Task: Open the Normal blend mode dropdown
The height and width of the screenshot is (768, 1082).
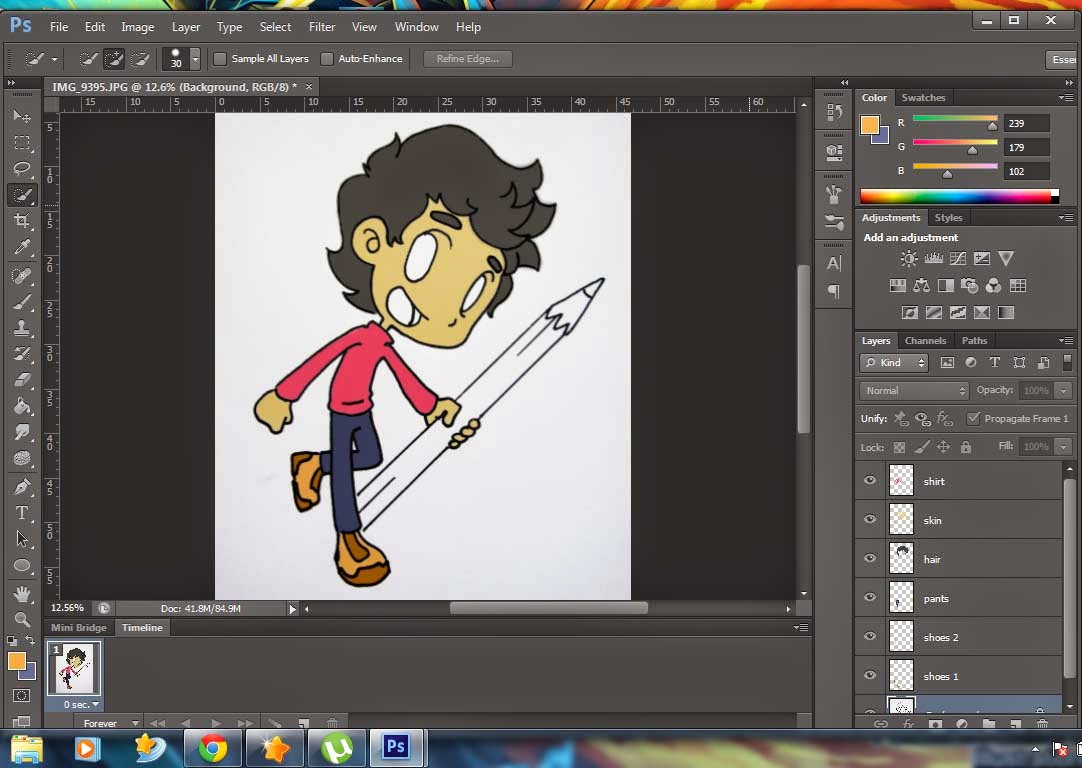Action: [x=914, y=391]
